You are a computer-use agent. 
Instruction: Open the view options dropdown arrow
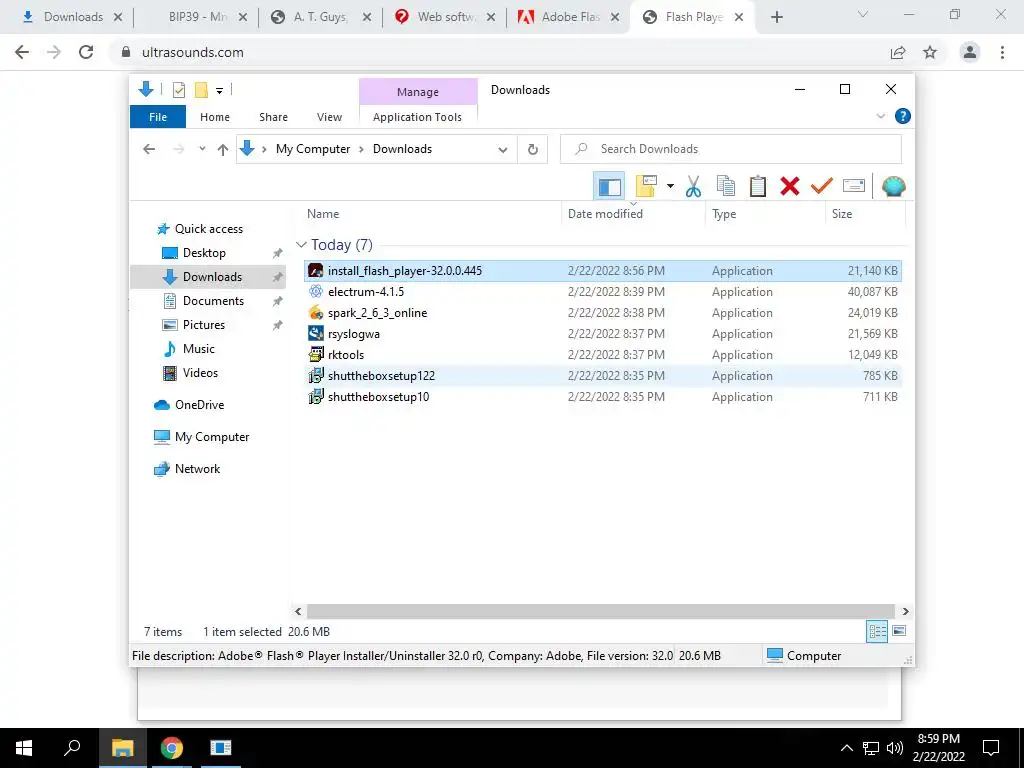coord(670,187)
